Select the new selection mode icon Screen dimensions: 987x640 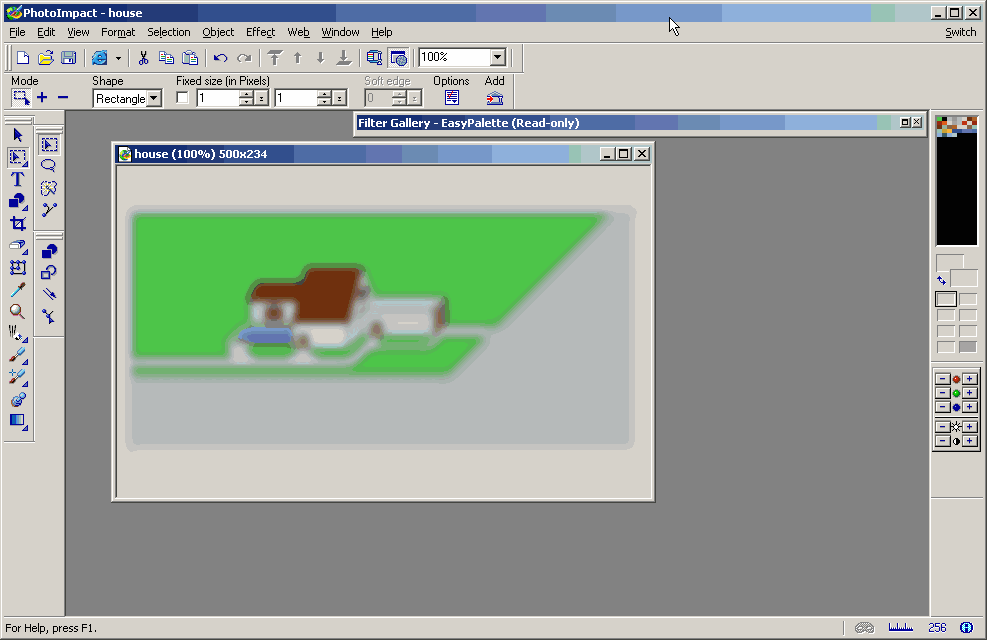(x=21, y=98)
